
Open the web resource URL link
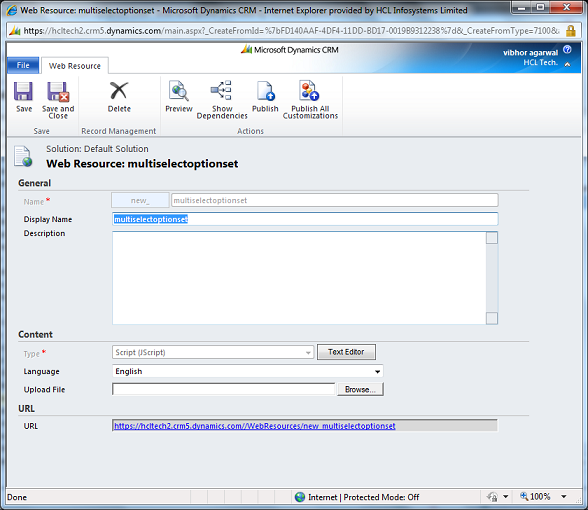(255, 426)
